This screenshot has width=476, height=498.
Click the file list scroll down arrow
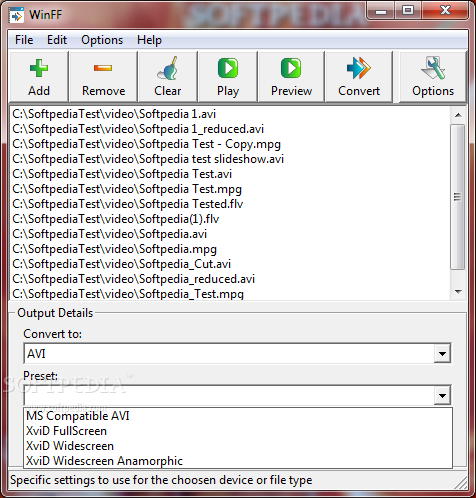click(458, 292)
